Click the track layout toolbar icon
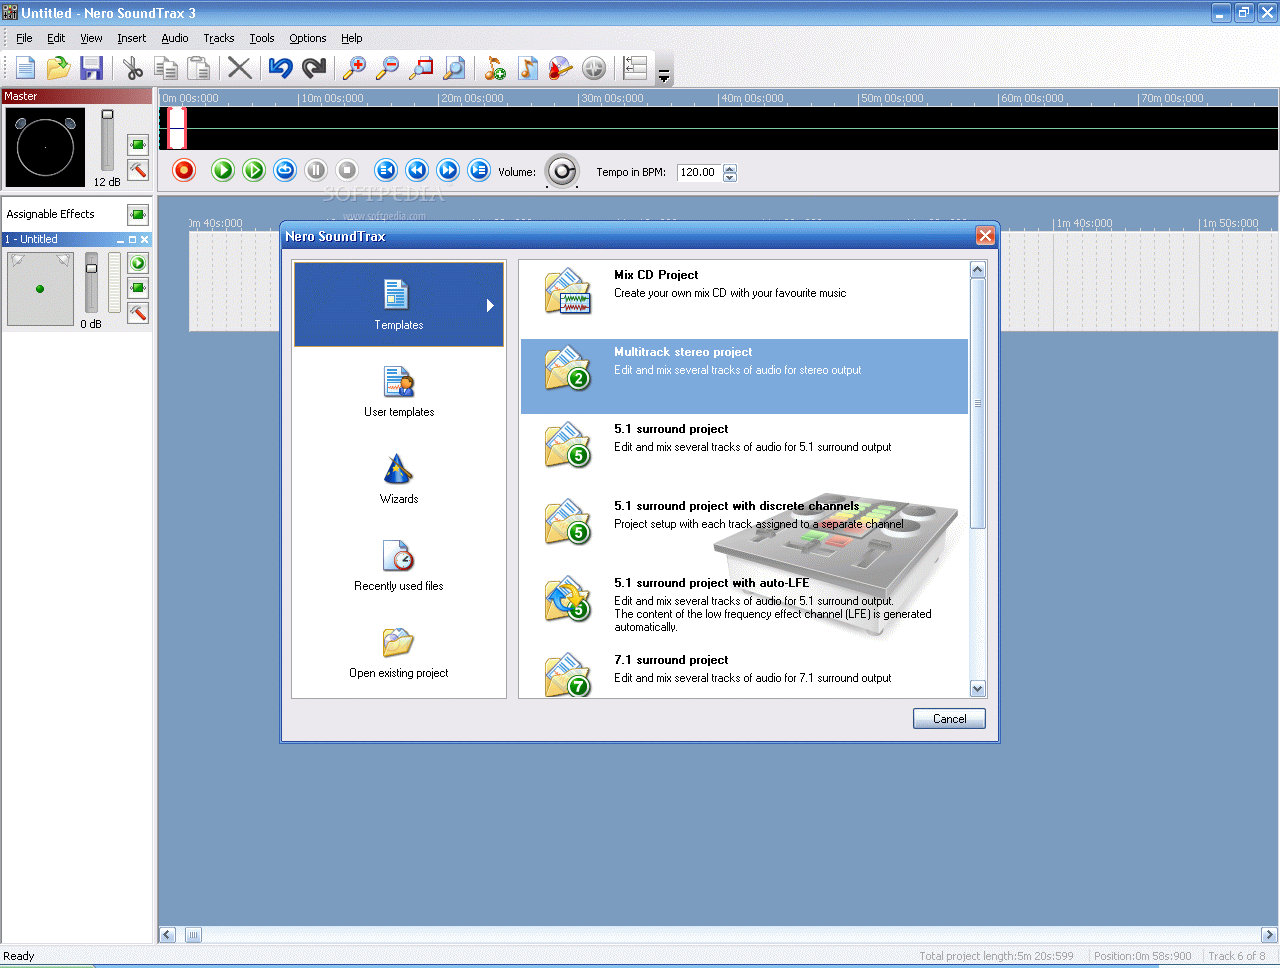Screen dimensions: 1280x968 coord(635,68)
